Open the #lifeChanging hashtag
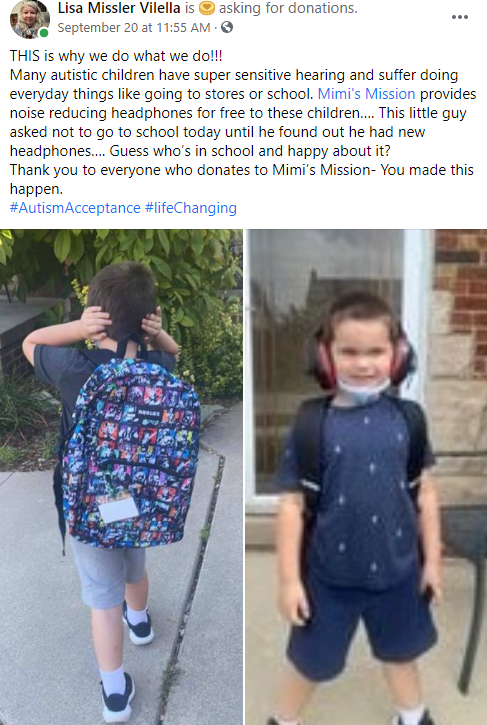The height and width of the screenshot is (725, 487). (x=191, y=208)
